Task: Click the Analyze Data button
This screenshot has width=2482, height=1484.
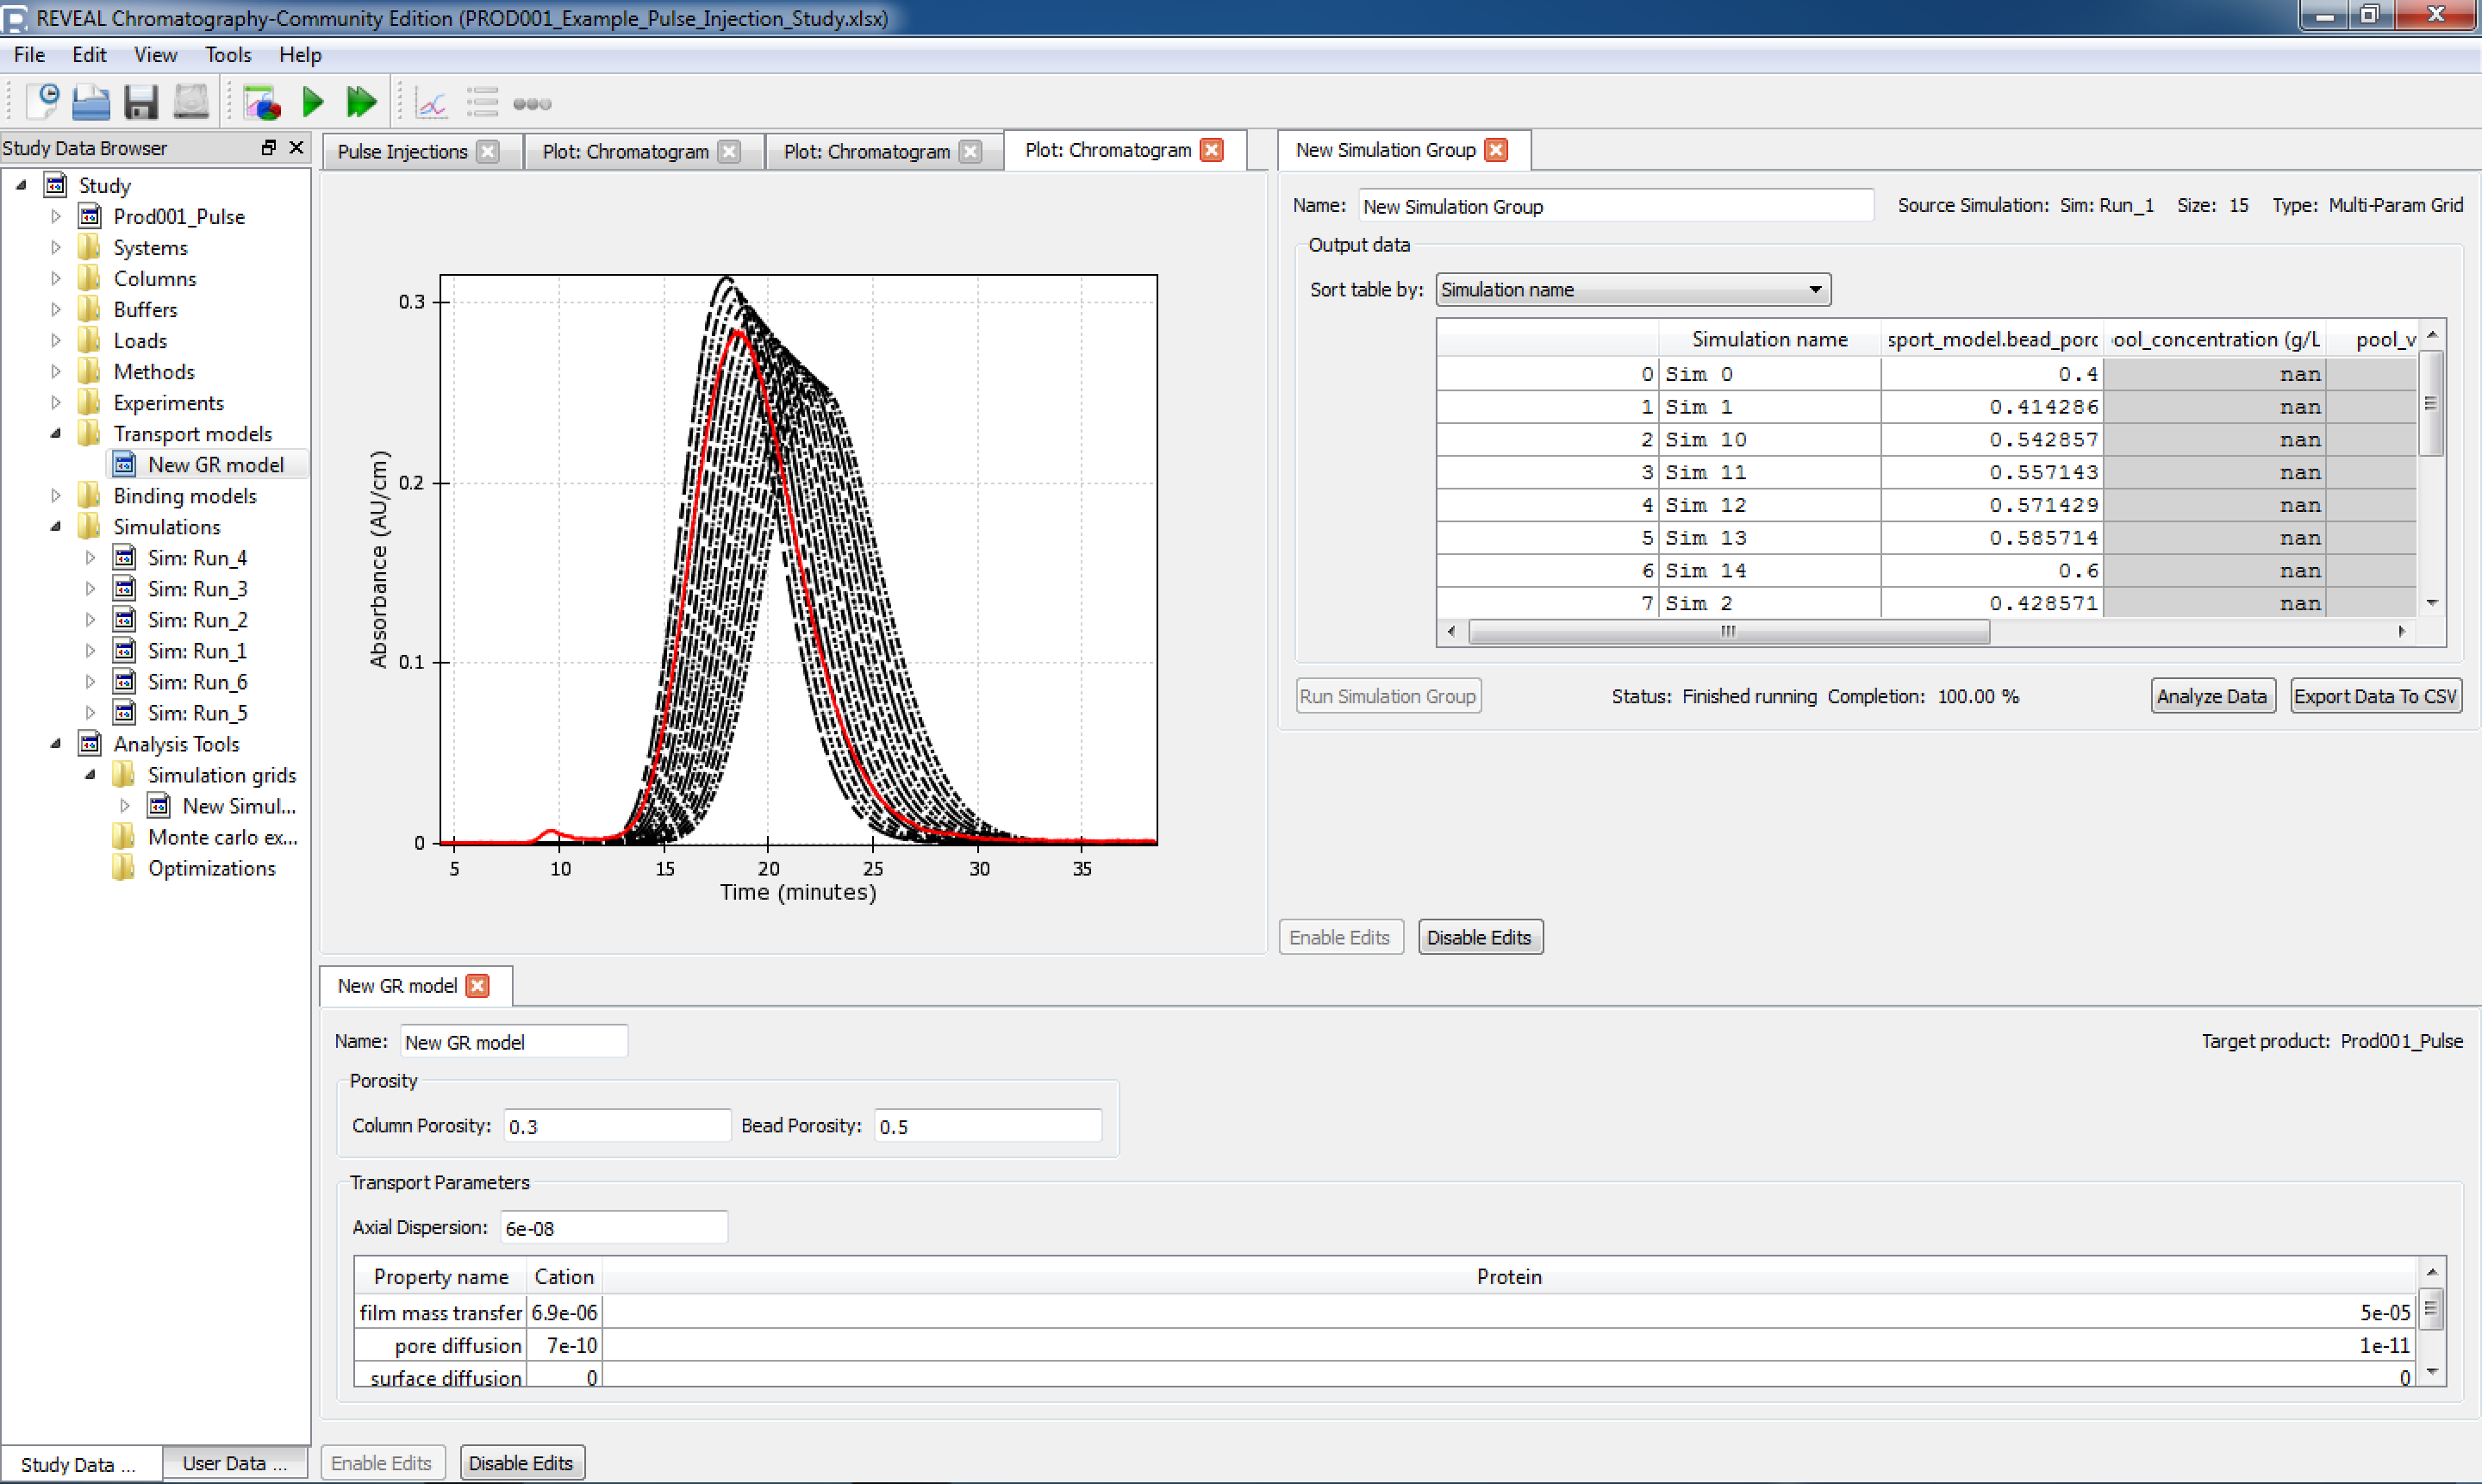Action: click(x=2212, y=696)
